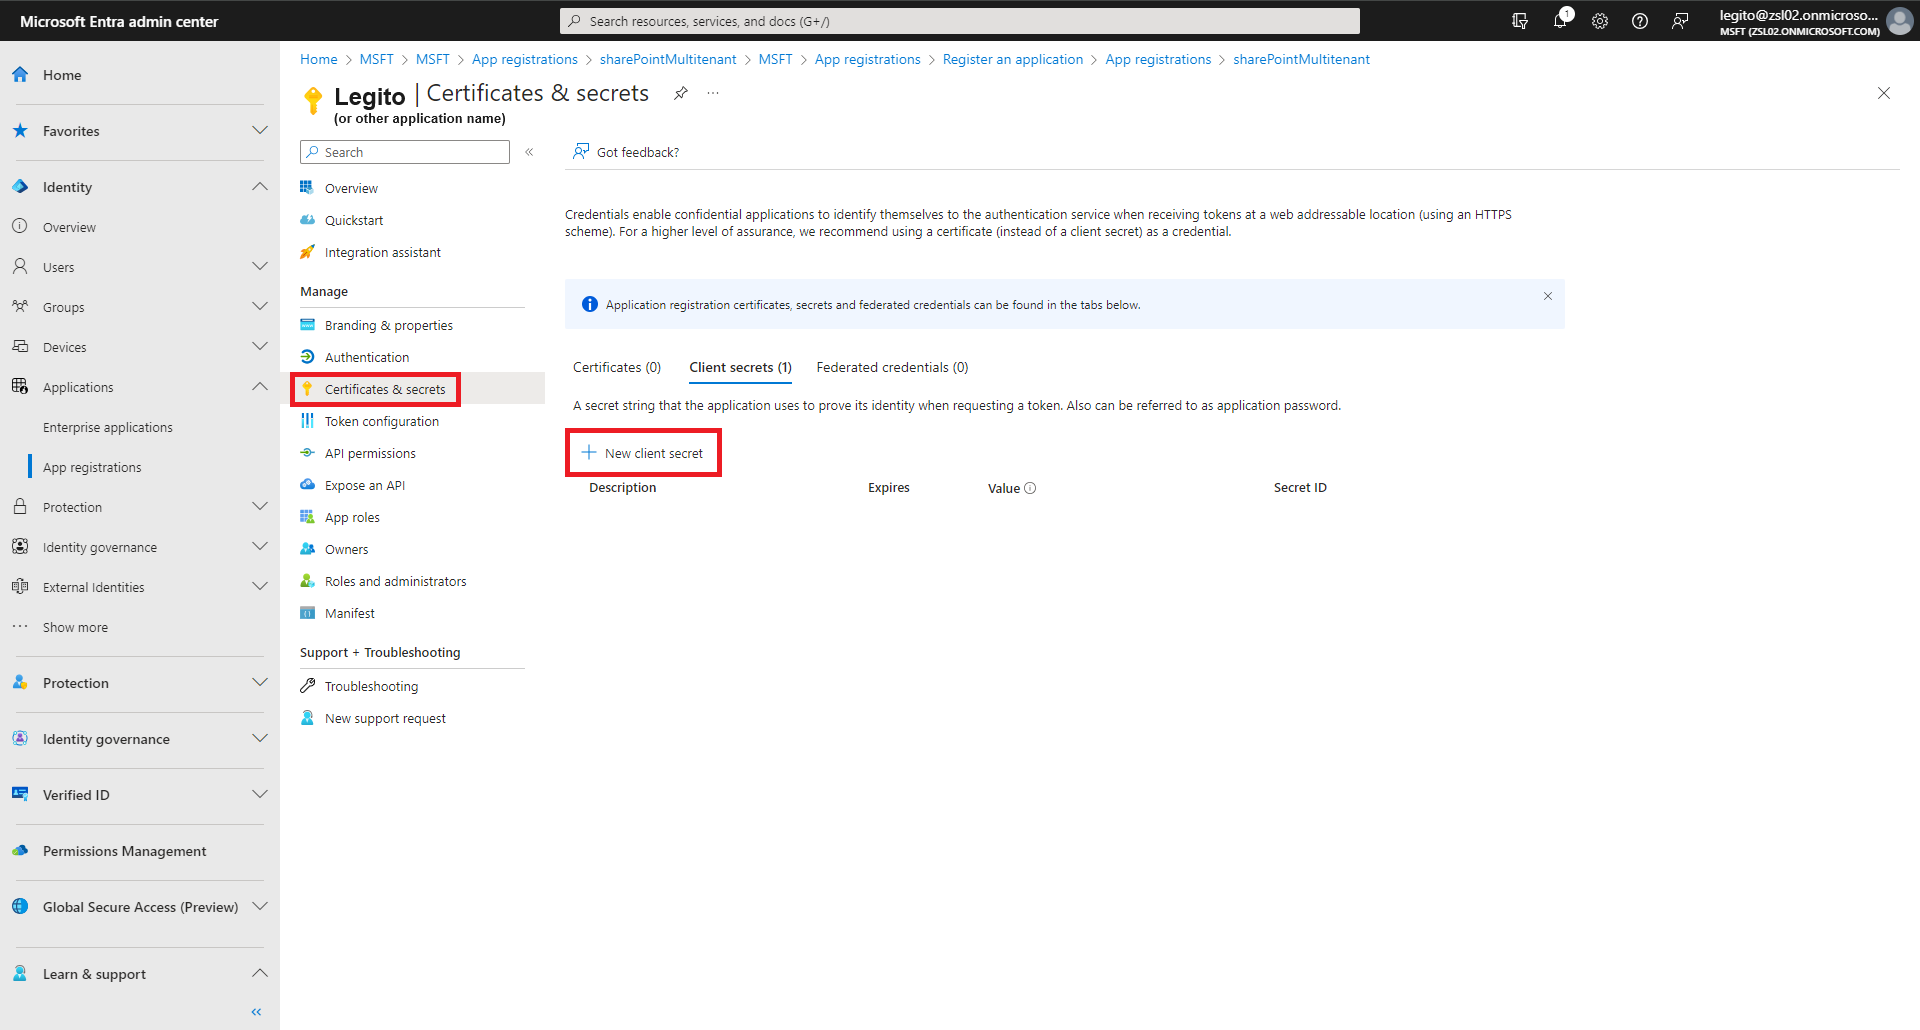Open Overview in the app menu
Screen dimensions: 1920x1030
click(x=351, y=188)
